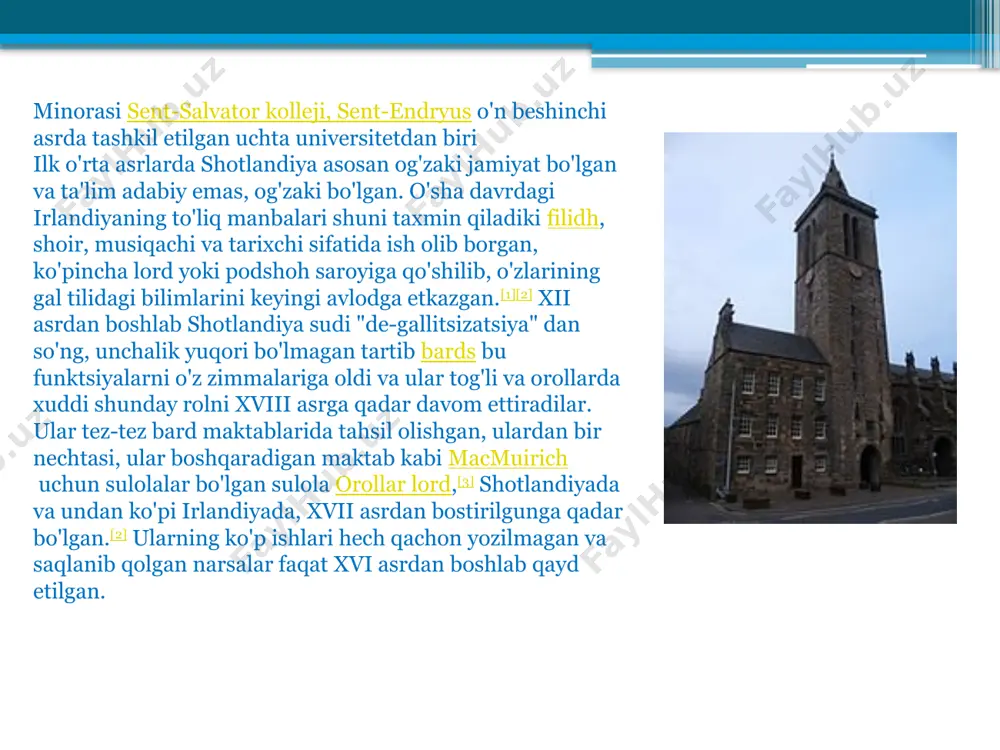Click the word Minorasi at the paragraph start

click(x=77, y=112)
